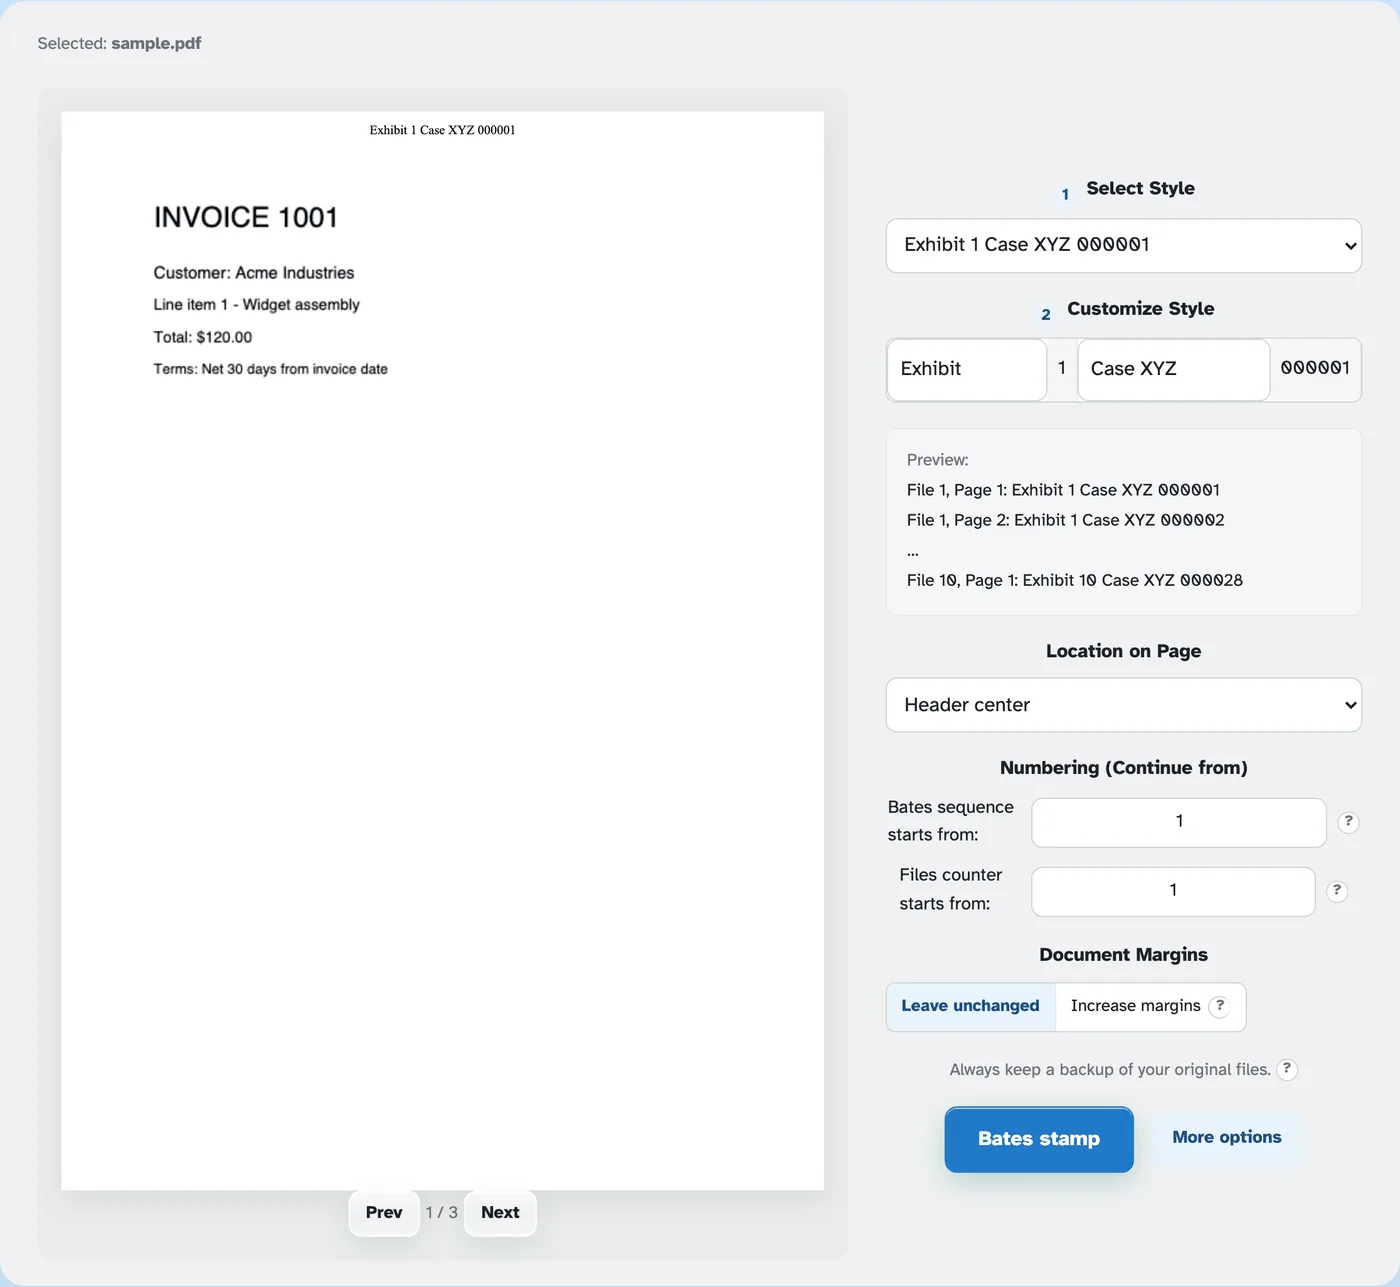This screenshot has width=1400, height=1287.
Task: Open help icon beside backup reminder
Action: point(1287,1069)
